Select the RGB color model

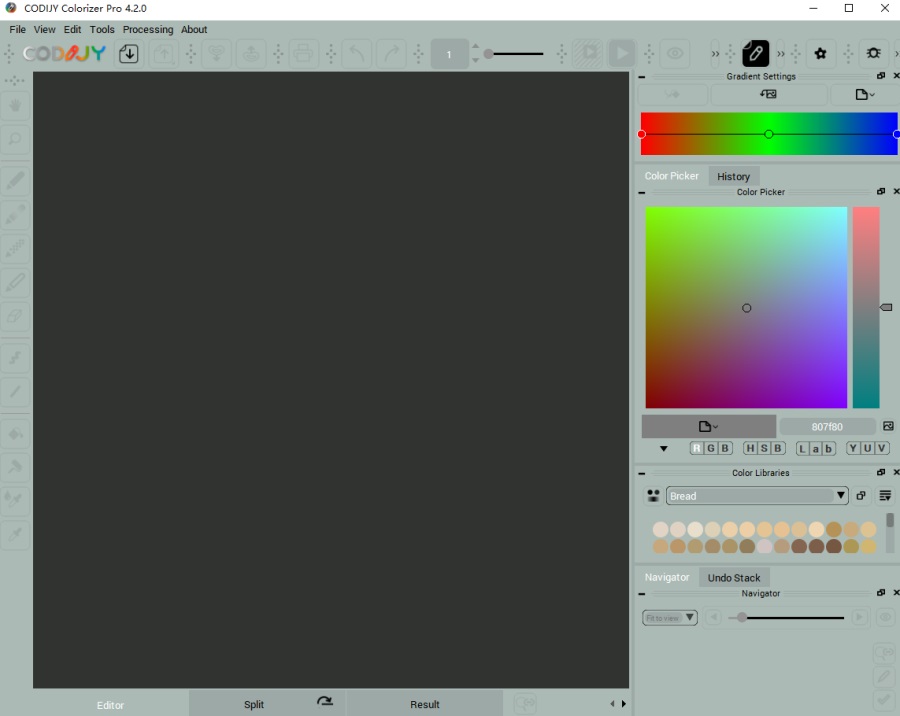click(711, 448)
